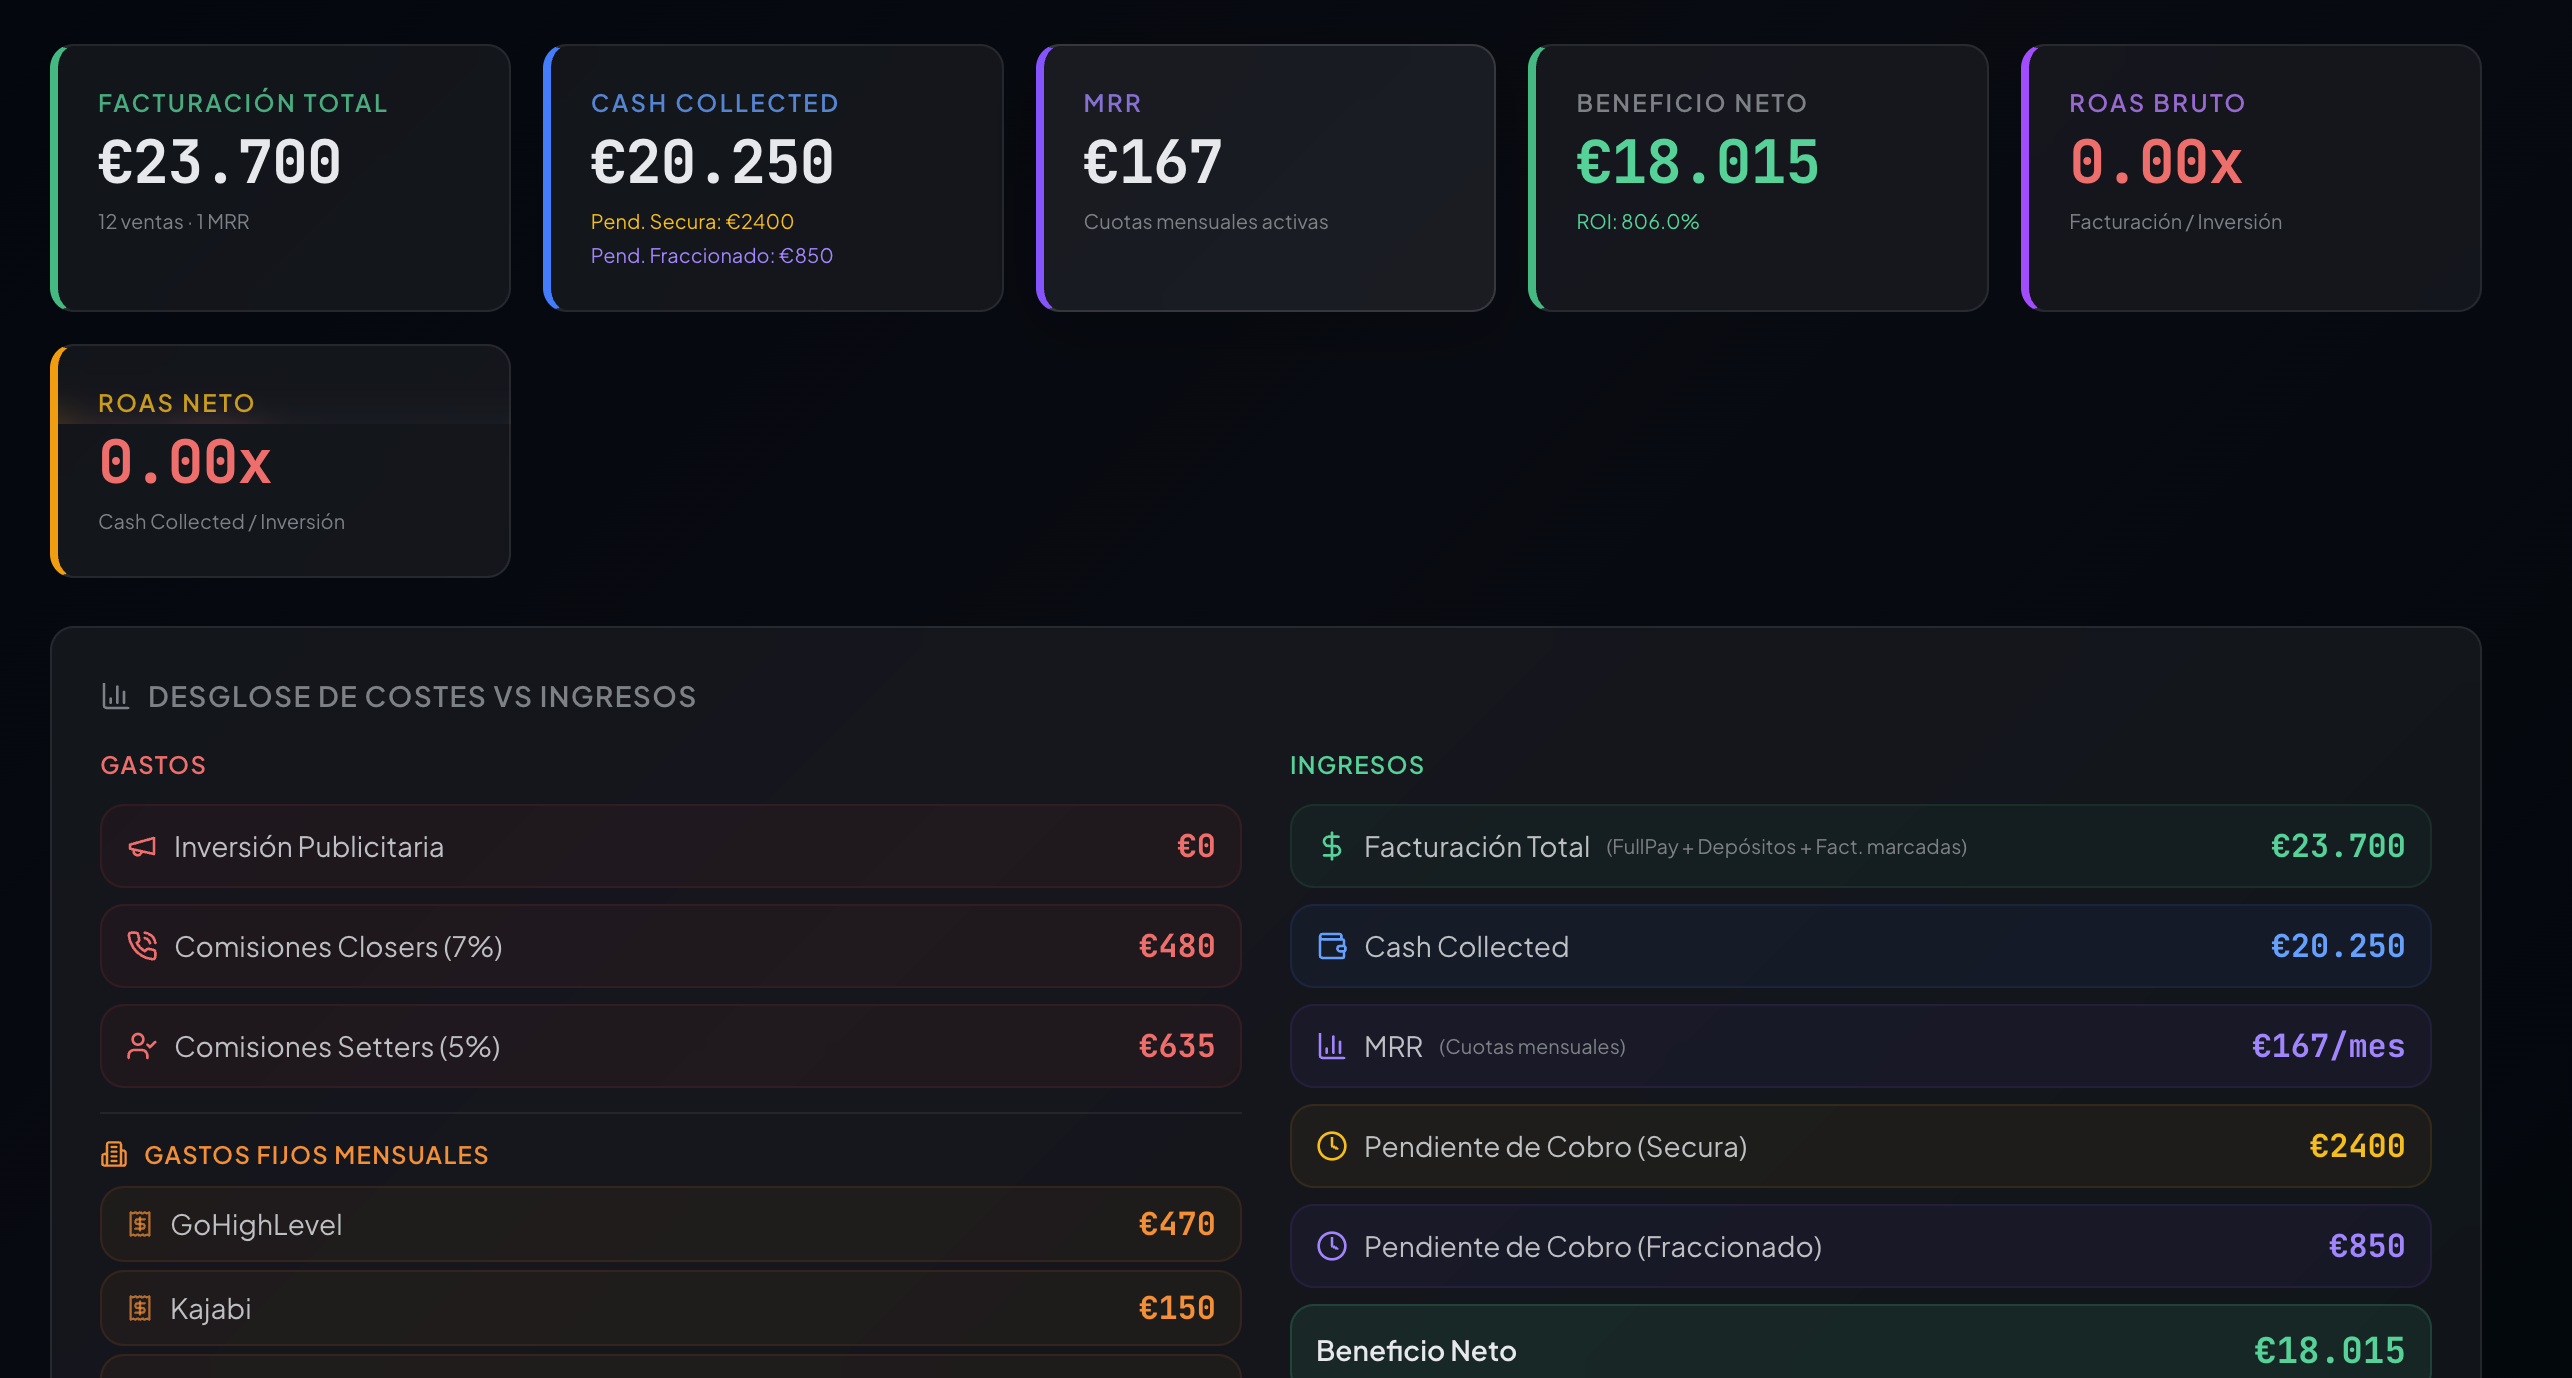Select the Pendiente de Cobro (Fraccionado) row
This screenshot has width=2572, height=1378.
click(x=1860, y=1246)
